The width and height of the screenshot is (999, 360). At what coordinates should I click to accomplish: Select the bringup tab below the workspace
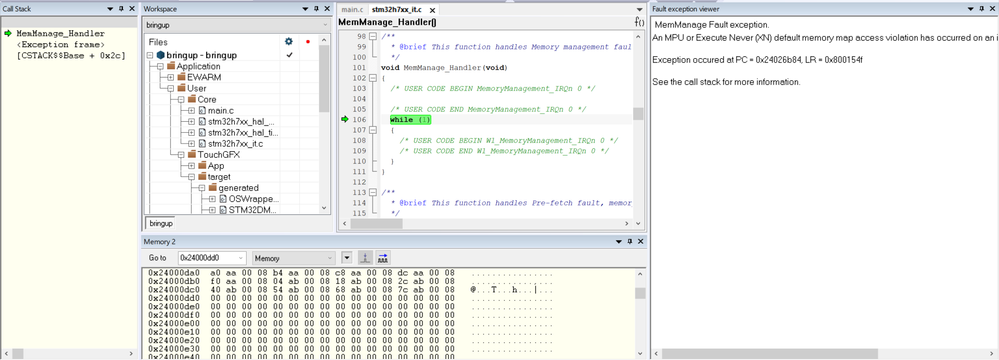coord(161,224)
